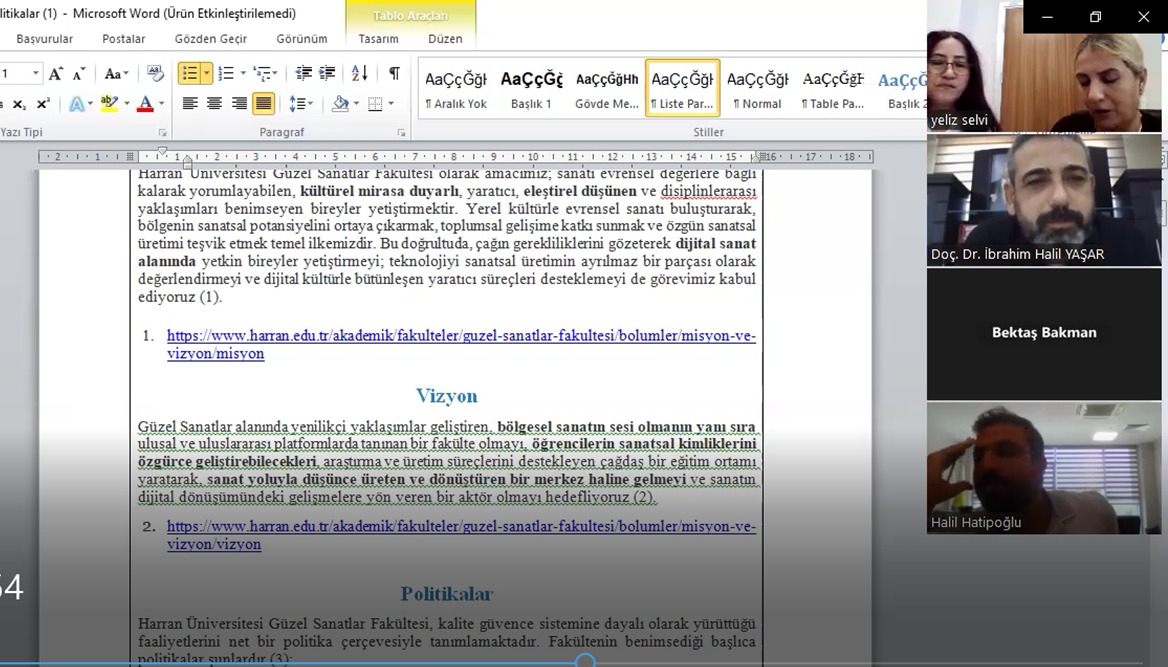This screenshot has height=667, width=1168.
Task: Click the Sort A-Z icon
Action: click(360, 74)
